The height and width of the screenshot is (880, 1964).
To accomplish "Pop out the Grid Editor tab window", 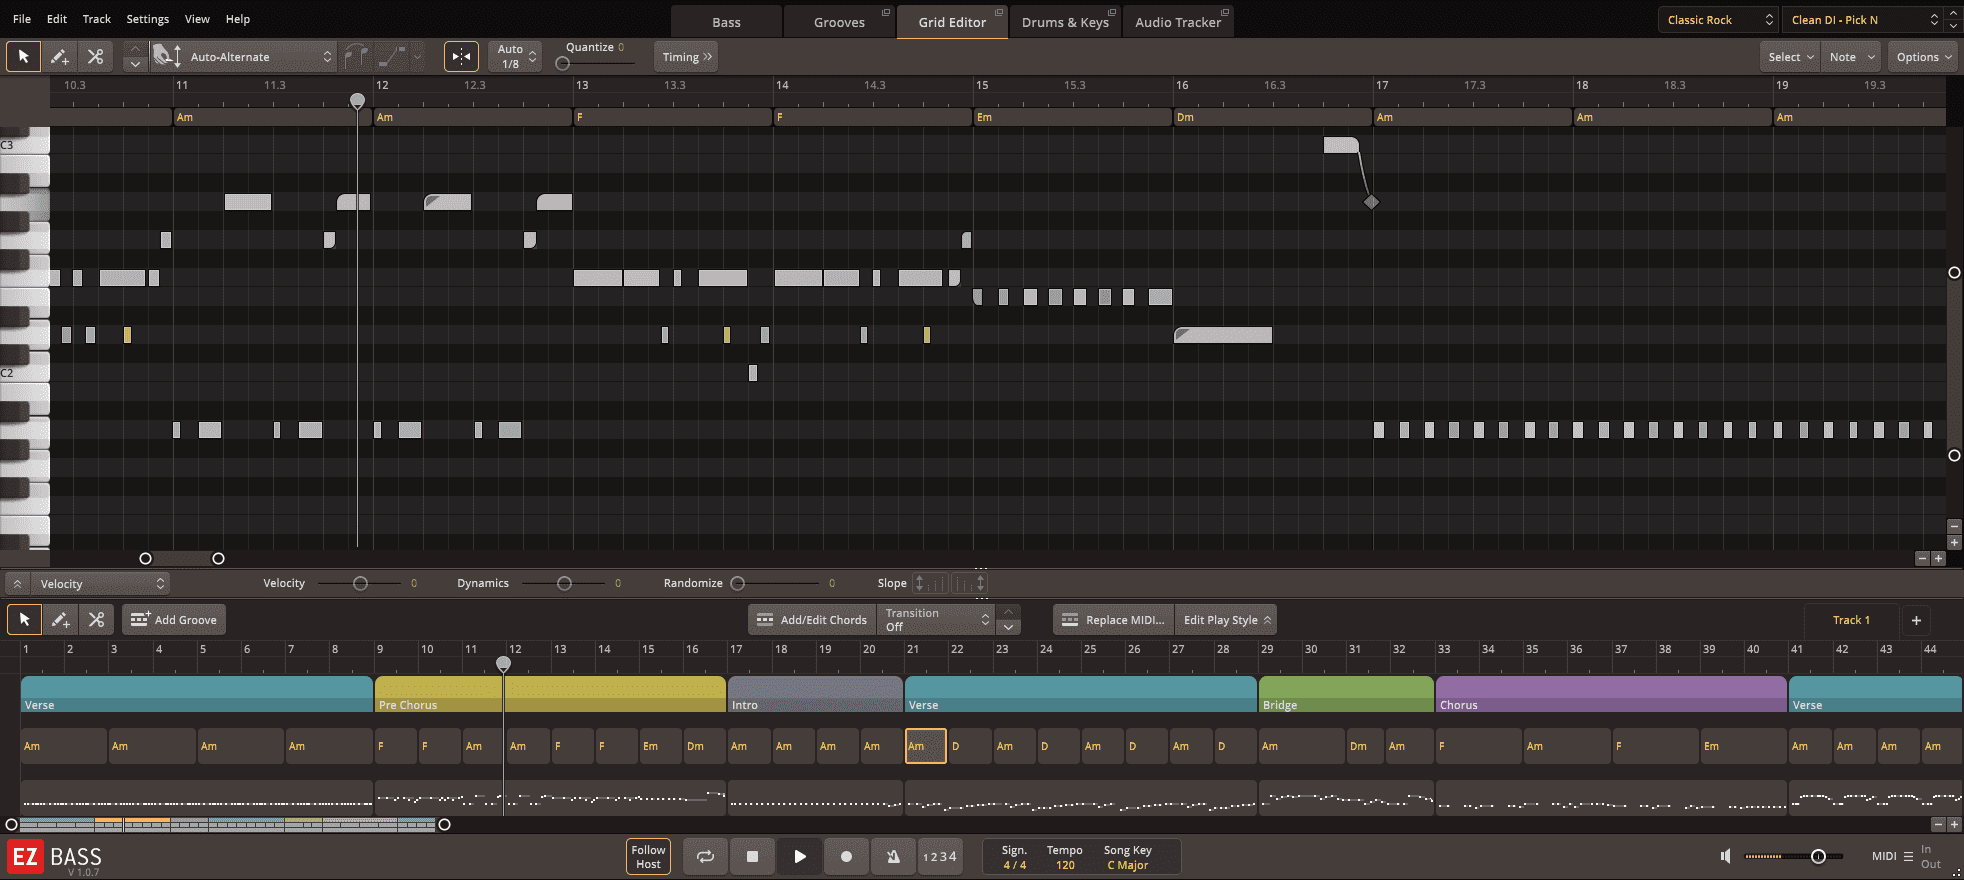I will (998, 12).
